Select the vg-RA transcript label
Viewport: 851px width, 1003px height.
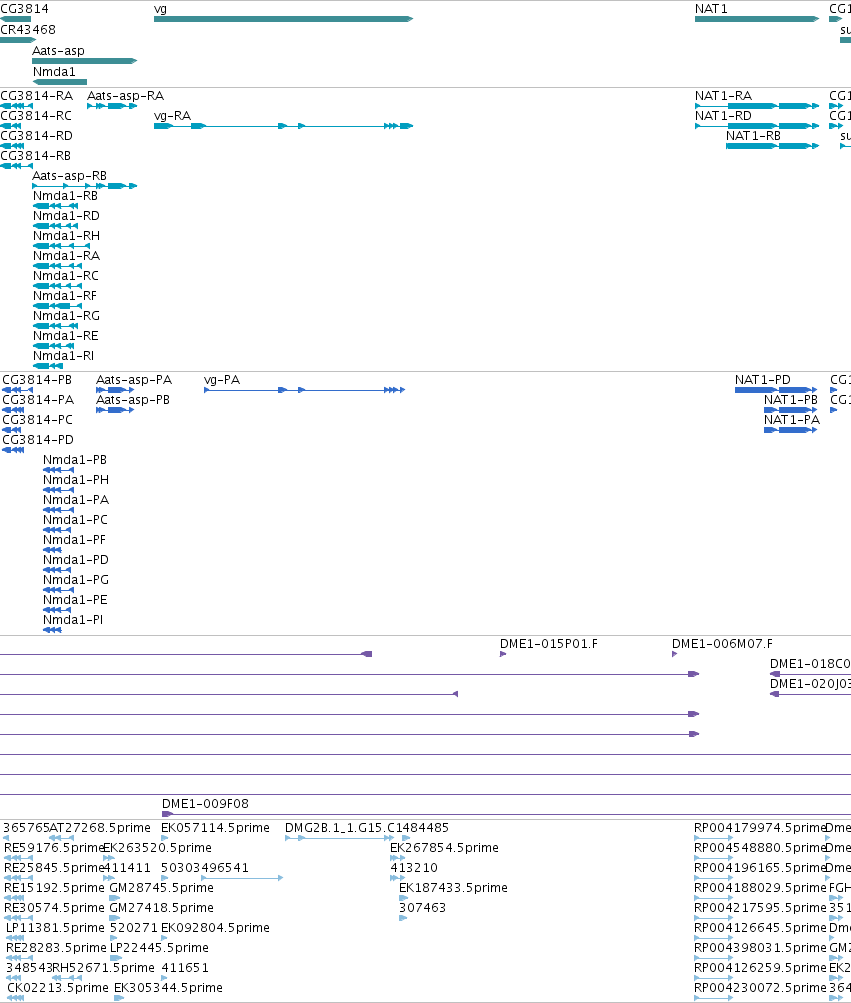click(172, 116)
